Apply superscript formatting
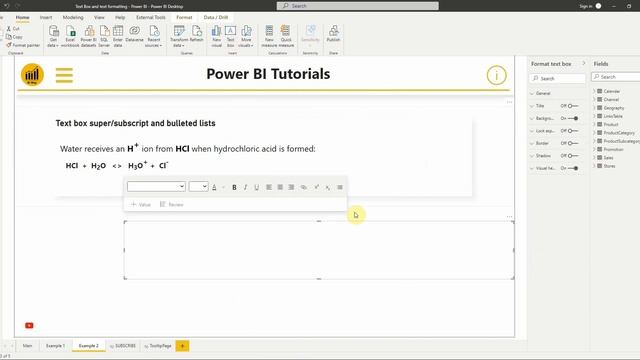The image size is (640, 360). pyautogui.click(x=316, y=187)
